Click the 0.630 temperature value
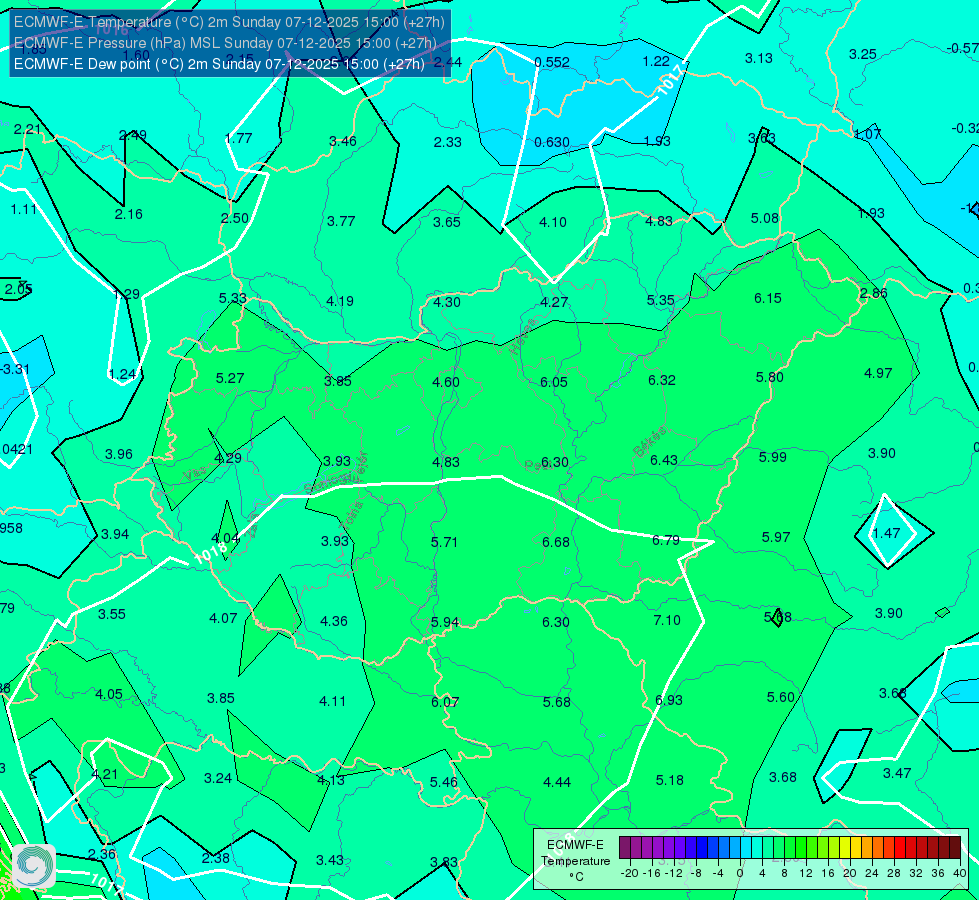979x900 pixels. tap(552, 142)
